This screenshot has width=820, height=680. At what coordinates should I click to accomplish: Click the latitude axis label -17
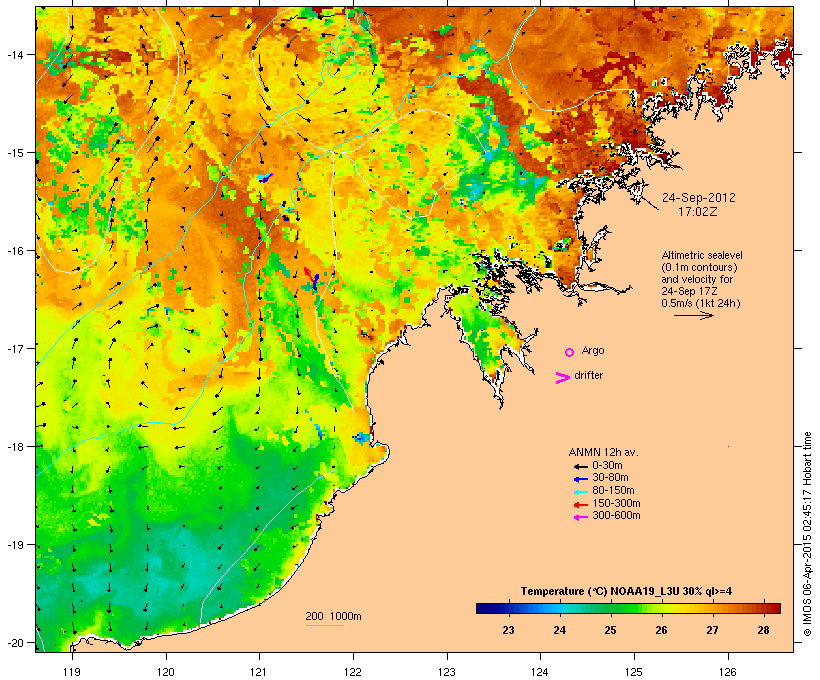[14, 348]
